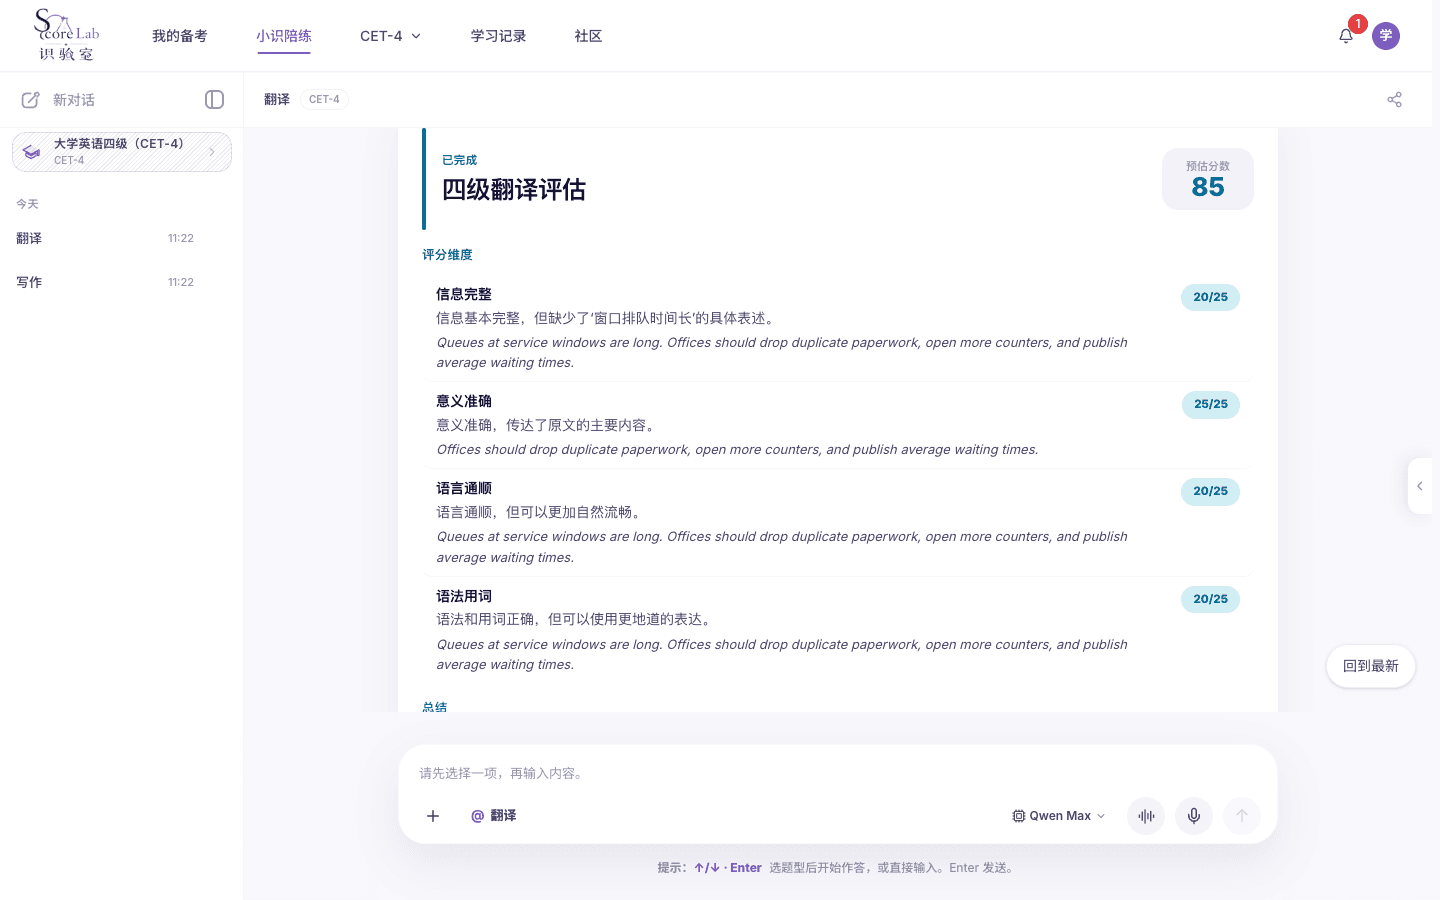Viewport: 1440px width, 900px height.
Task: Open the Qwen Max model selector
Action: point(1059,816)
